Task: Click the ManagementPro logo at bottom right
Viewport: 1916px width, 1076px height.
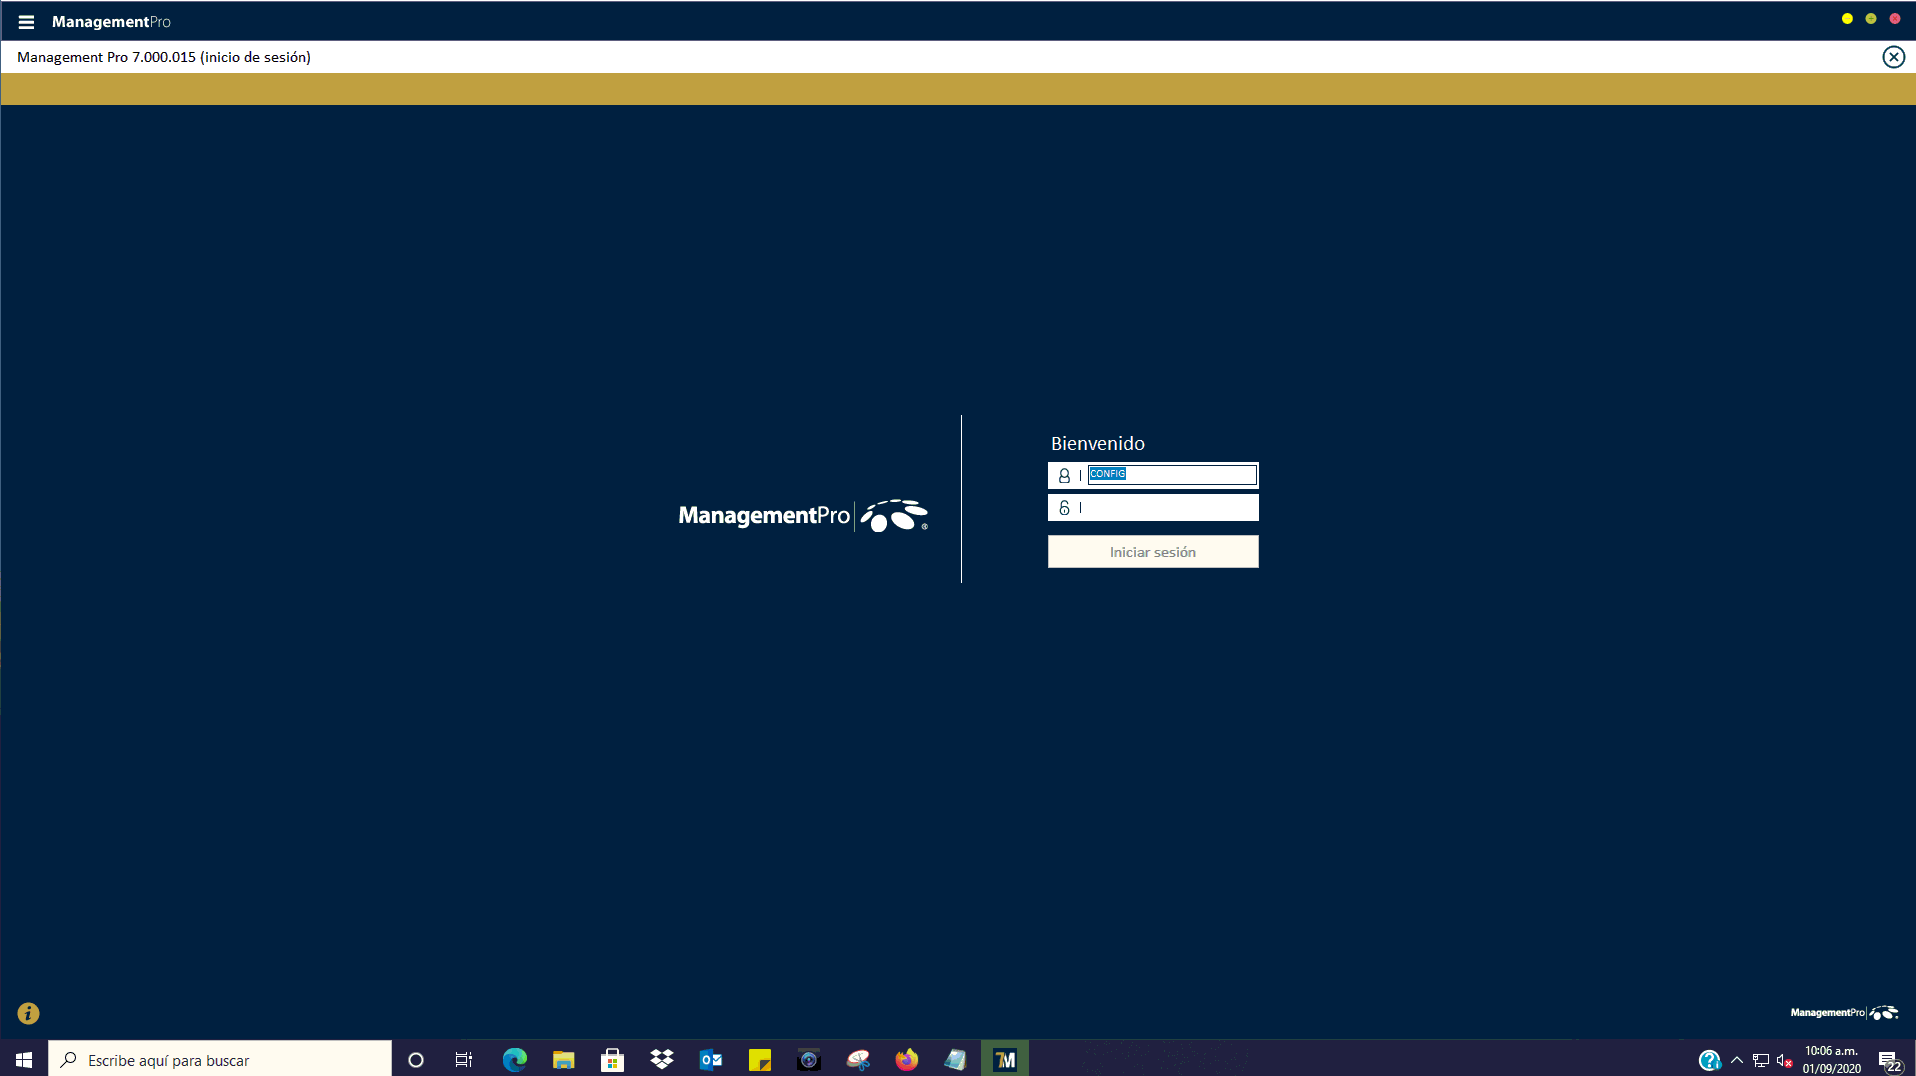Action: coord(1843,1013)
